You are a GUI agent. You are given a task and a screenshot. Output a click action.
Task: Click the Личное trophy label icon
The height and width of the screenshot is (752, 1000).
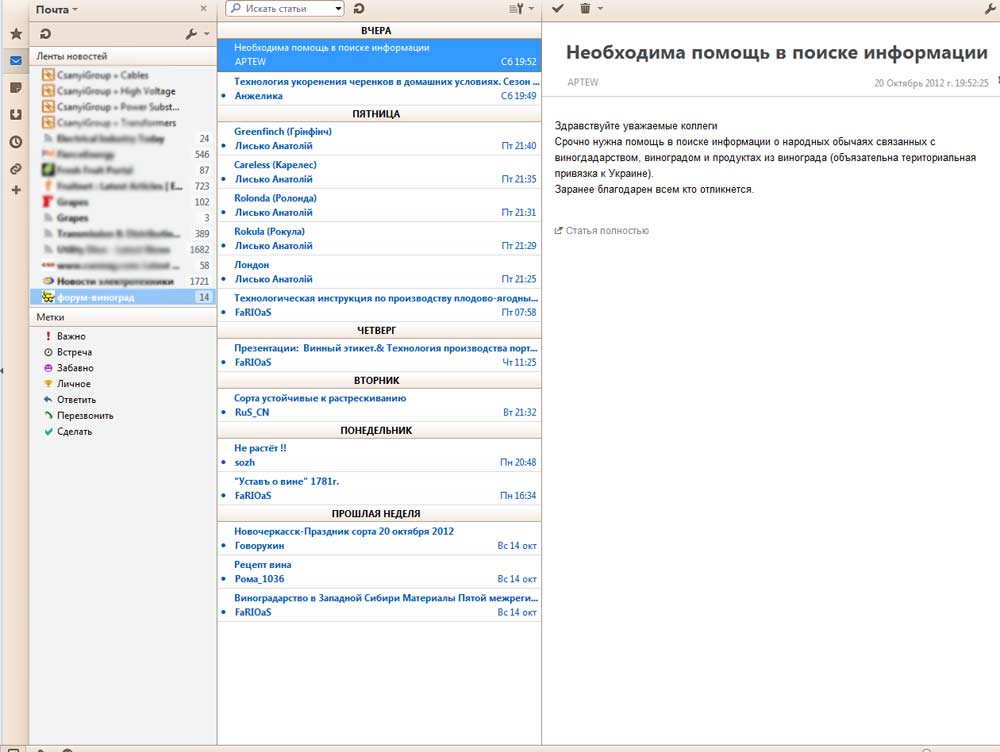pos(48,383)
